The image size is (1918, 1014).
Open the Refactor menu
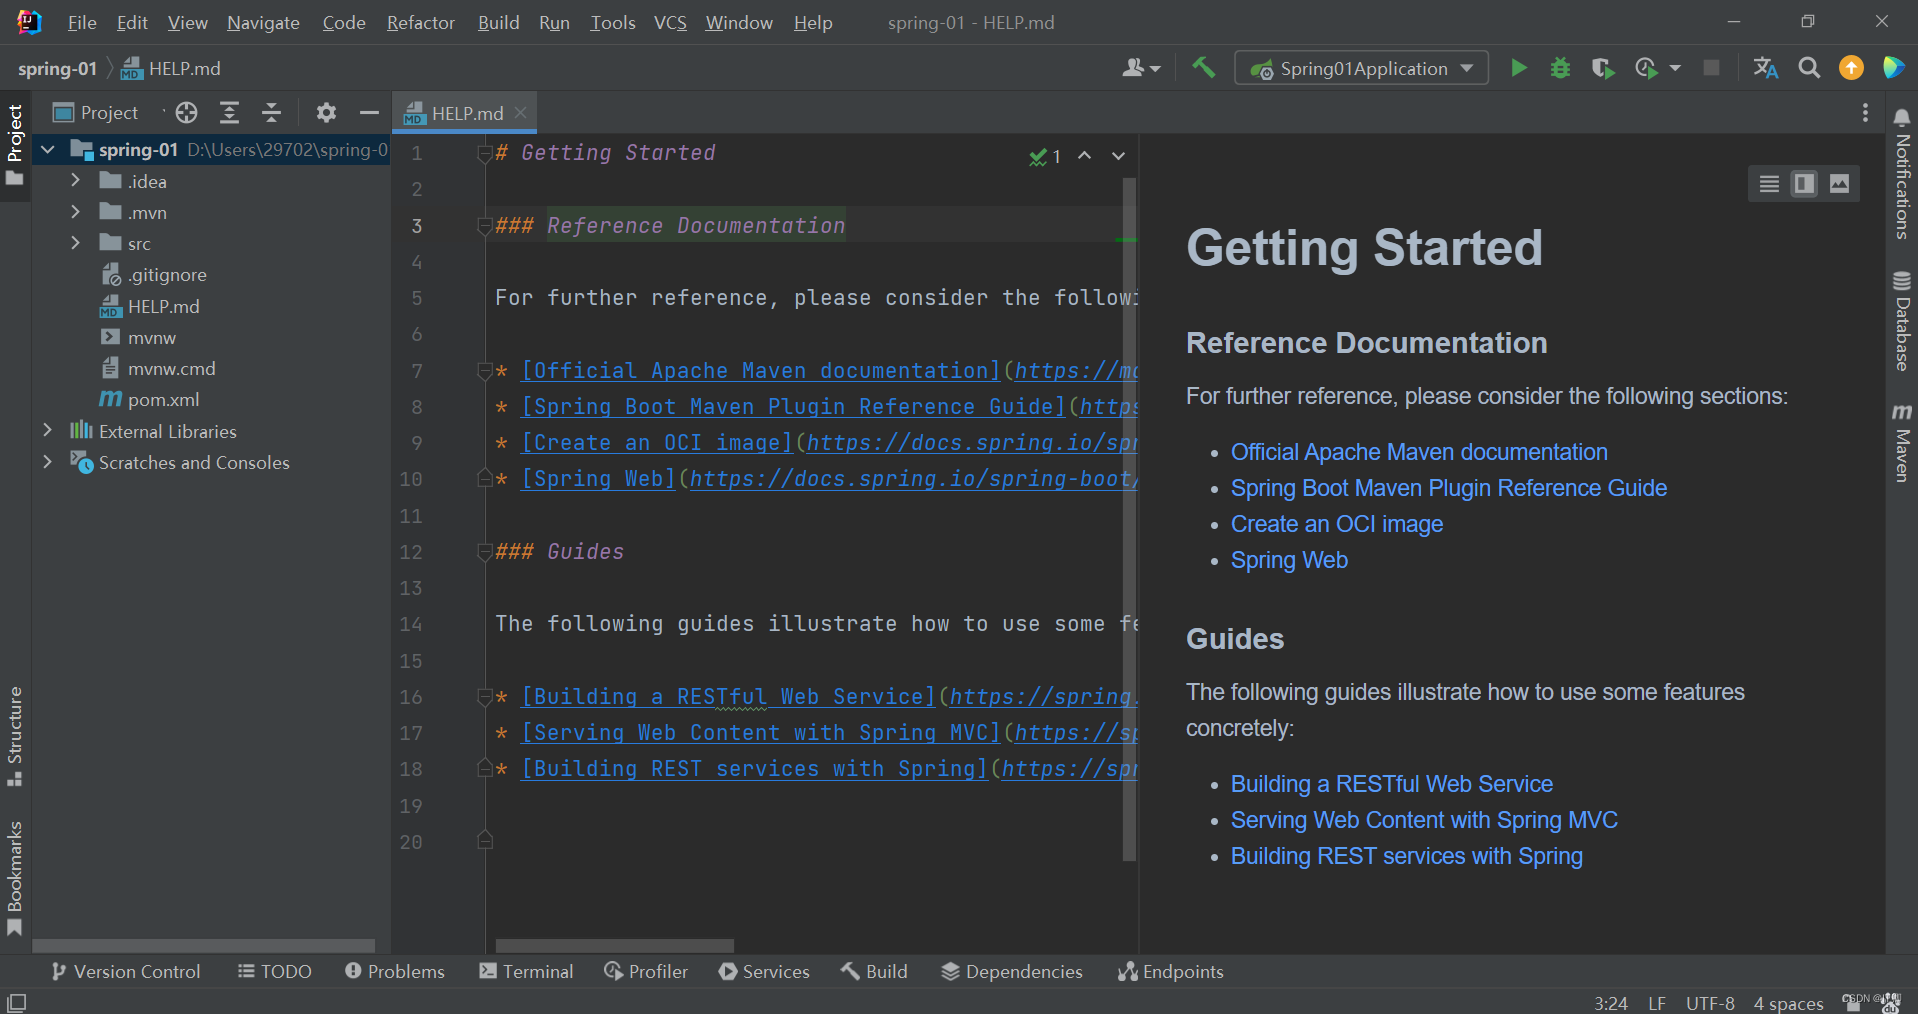(420, 22)
